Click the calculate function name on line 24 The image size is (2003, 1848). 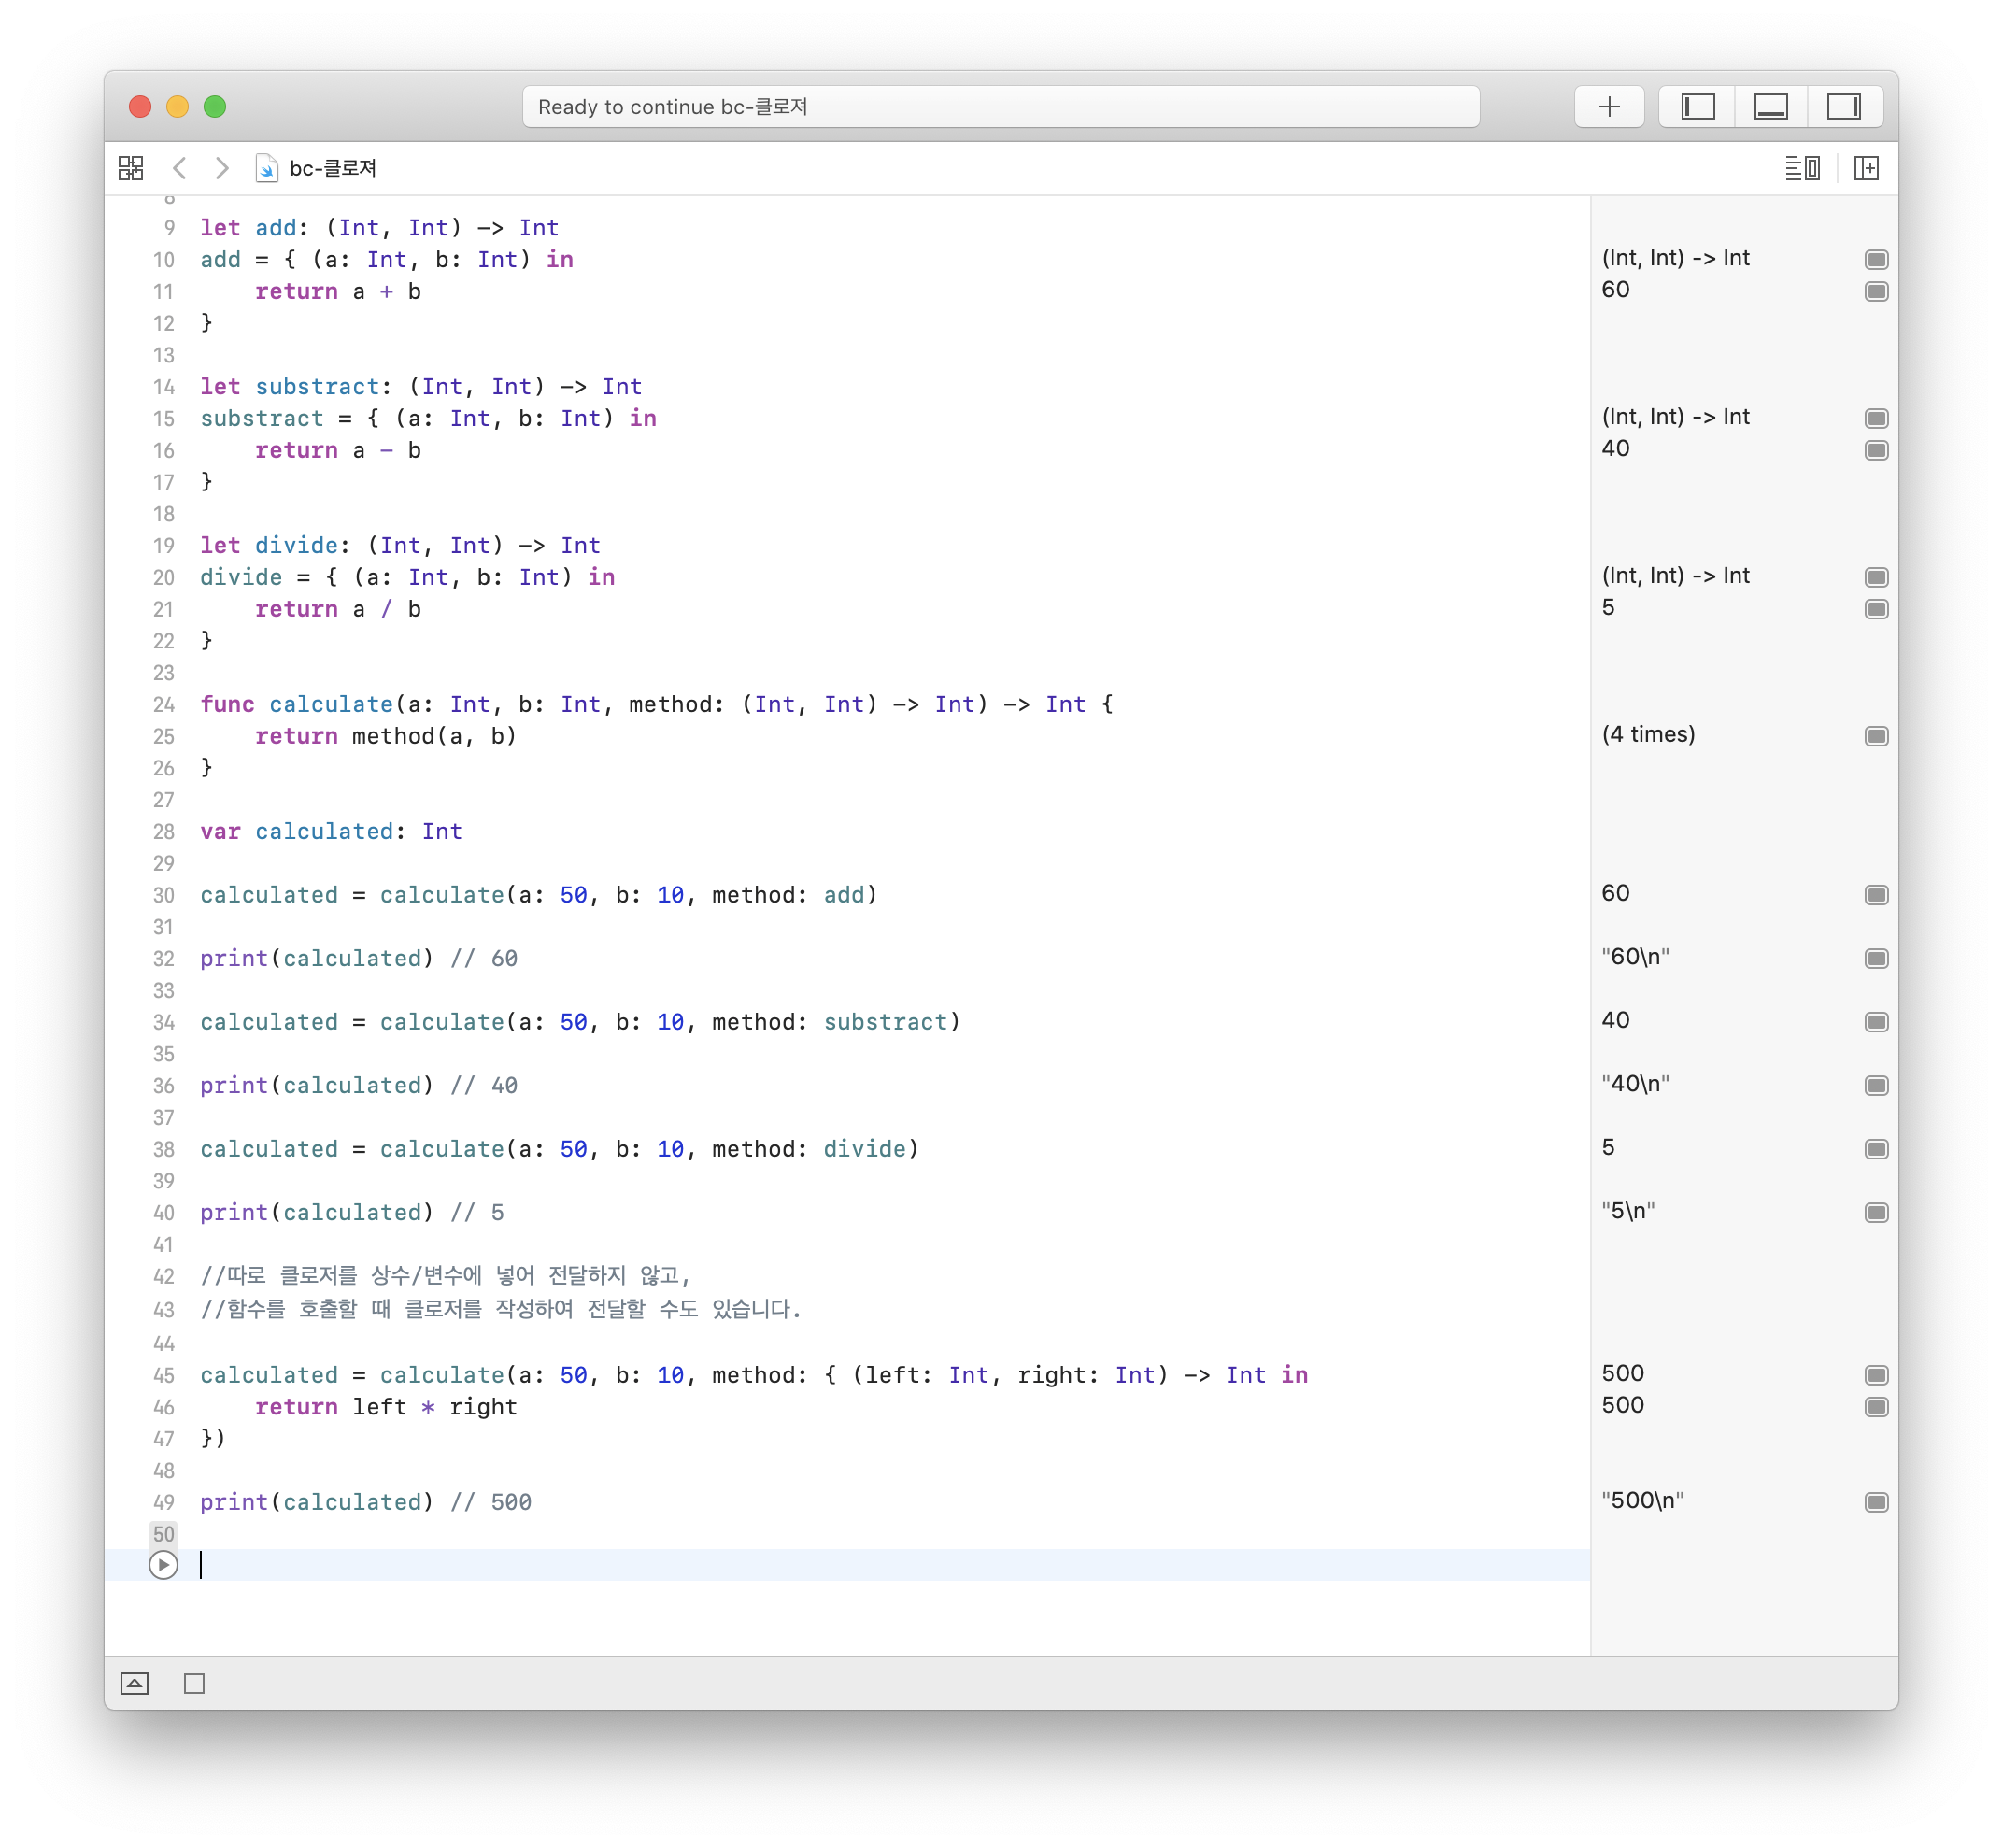(x=330, y=705)
